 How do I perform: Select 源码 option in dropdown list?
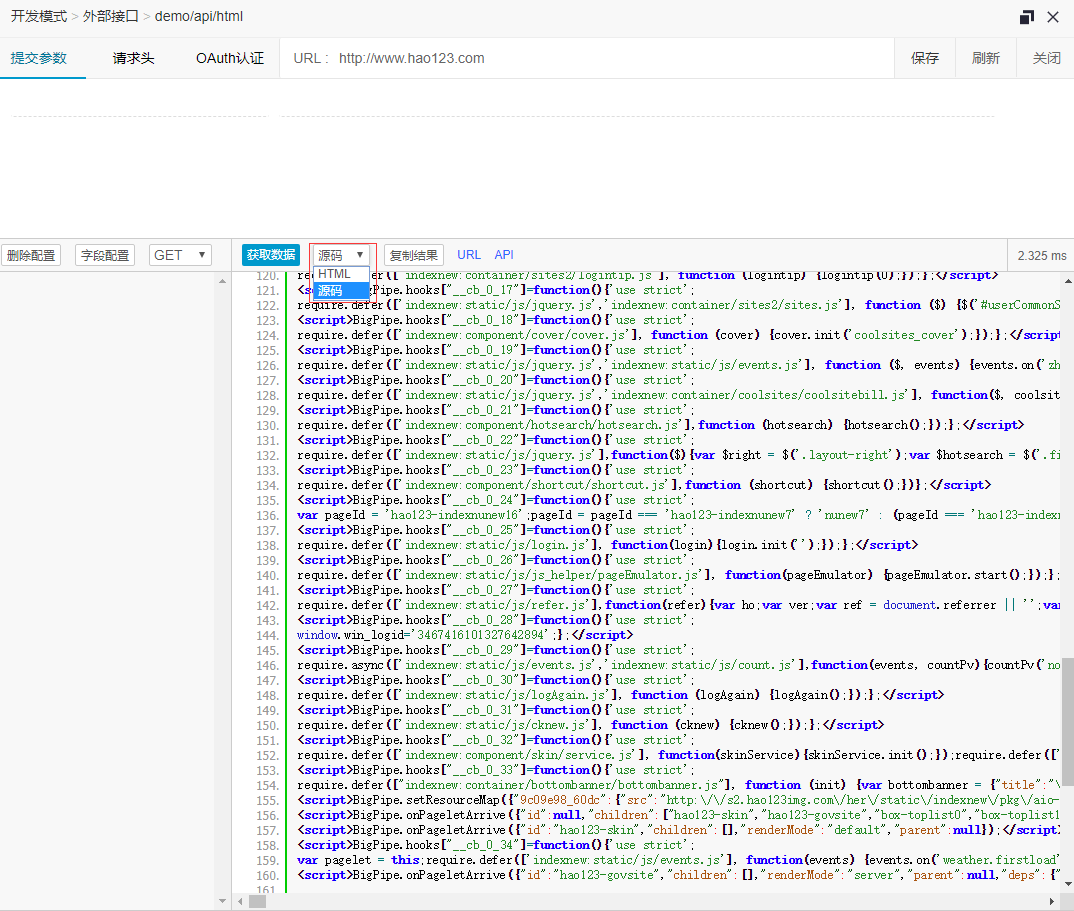(x=341, y=290)
